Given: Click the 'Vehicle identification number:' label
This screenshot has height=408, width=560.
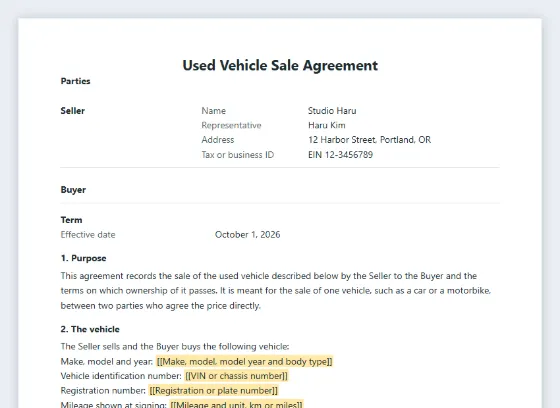Looking at the screenshot, I should click(121, 376).
